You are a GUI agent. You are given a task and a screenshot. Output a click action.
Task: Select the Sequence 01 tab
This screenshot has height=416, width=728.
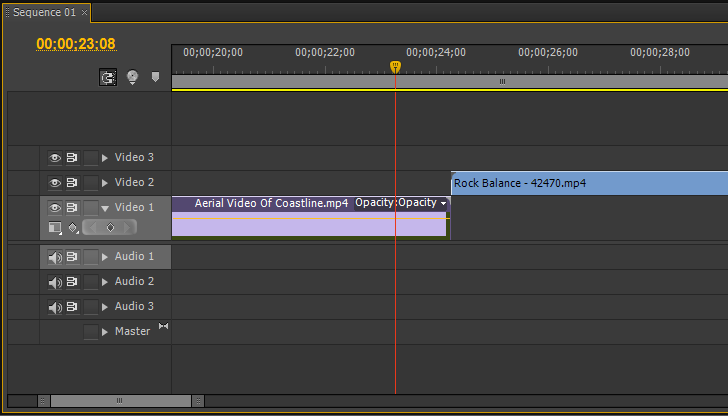coord(44,13)
